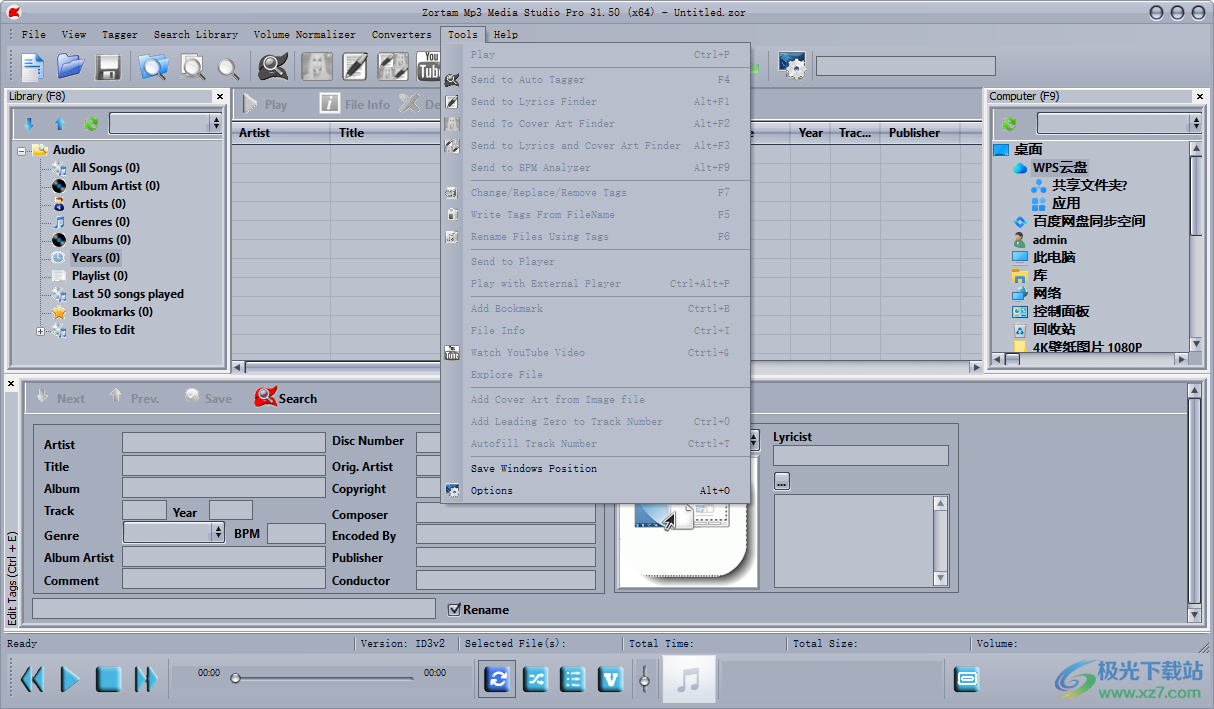Viewport: 1214px width, 709px height.
Task: Toggle the Rename checkbox in the tag editor
Action: pos(453,609)
